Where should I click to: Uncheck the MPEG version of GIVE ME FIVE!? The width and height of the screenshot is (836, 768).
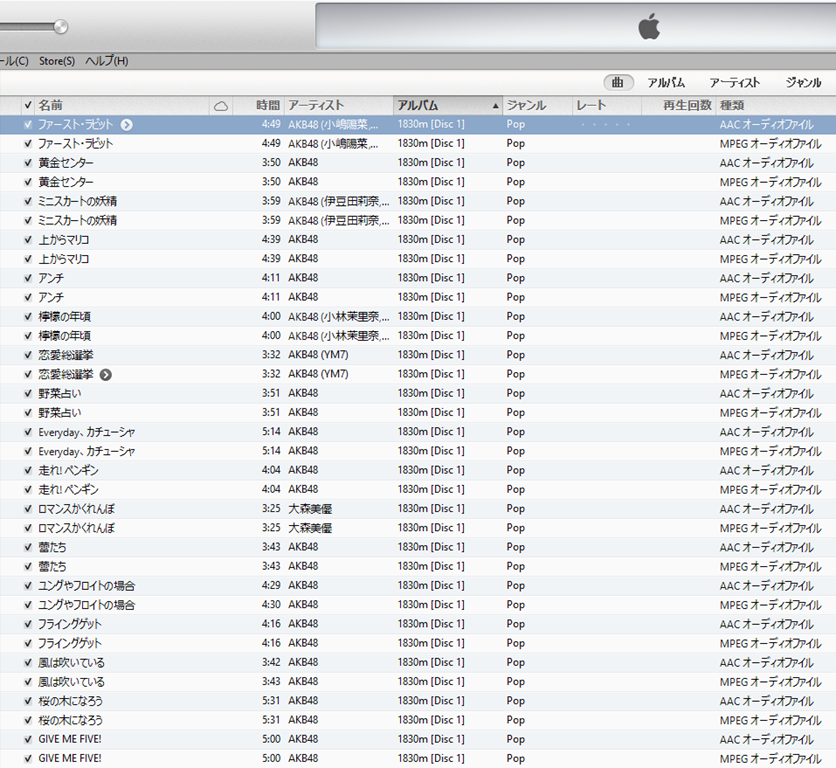click(x=28, y=758)
